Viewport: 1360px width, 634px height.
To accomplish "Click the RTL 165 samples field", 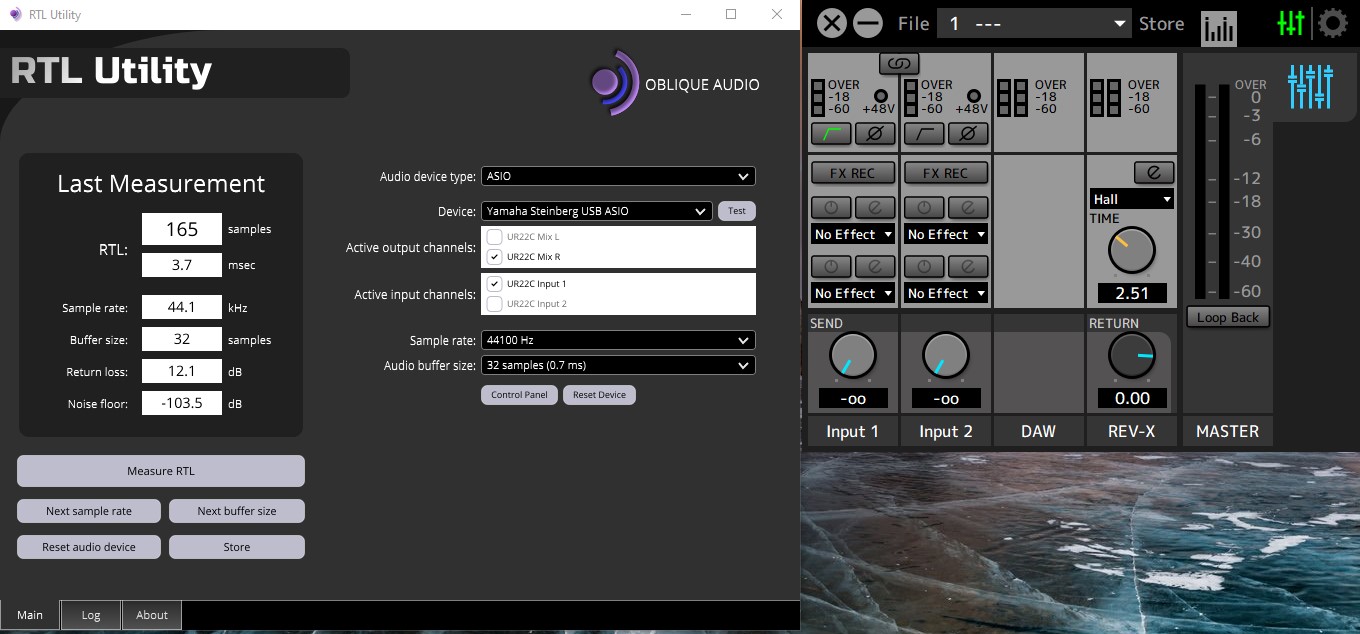I will [x=182, y=229].
